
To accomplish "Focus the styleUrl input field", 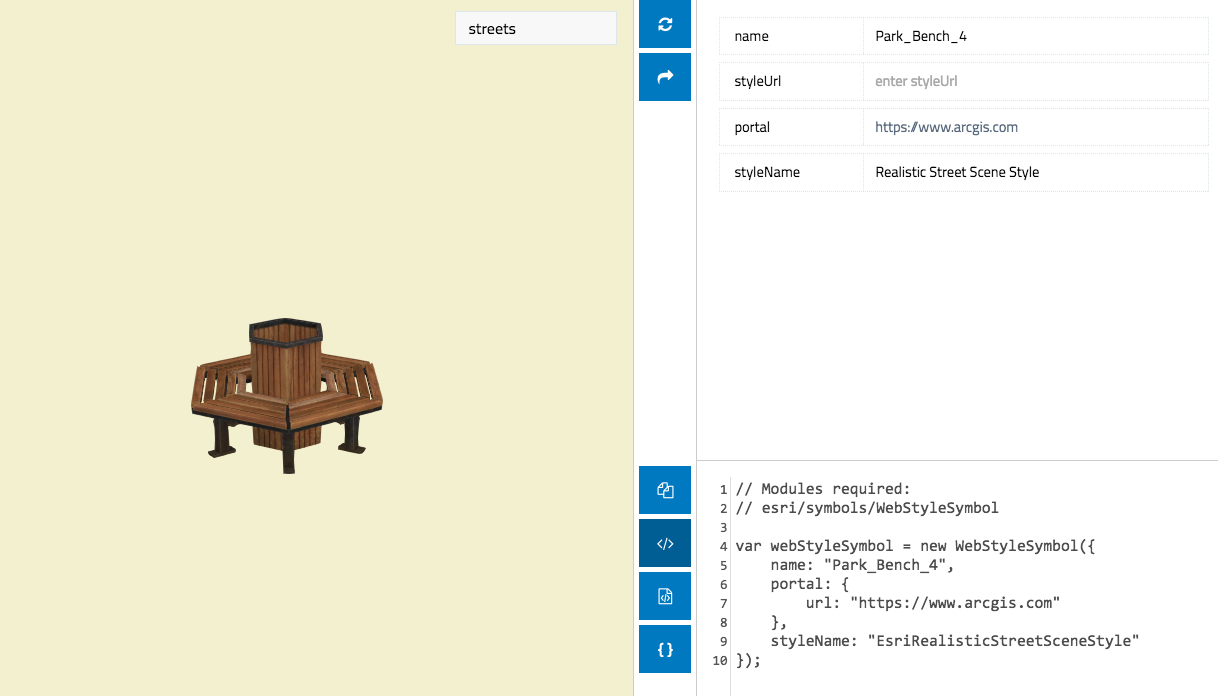I will 1036,81.
